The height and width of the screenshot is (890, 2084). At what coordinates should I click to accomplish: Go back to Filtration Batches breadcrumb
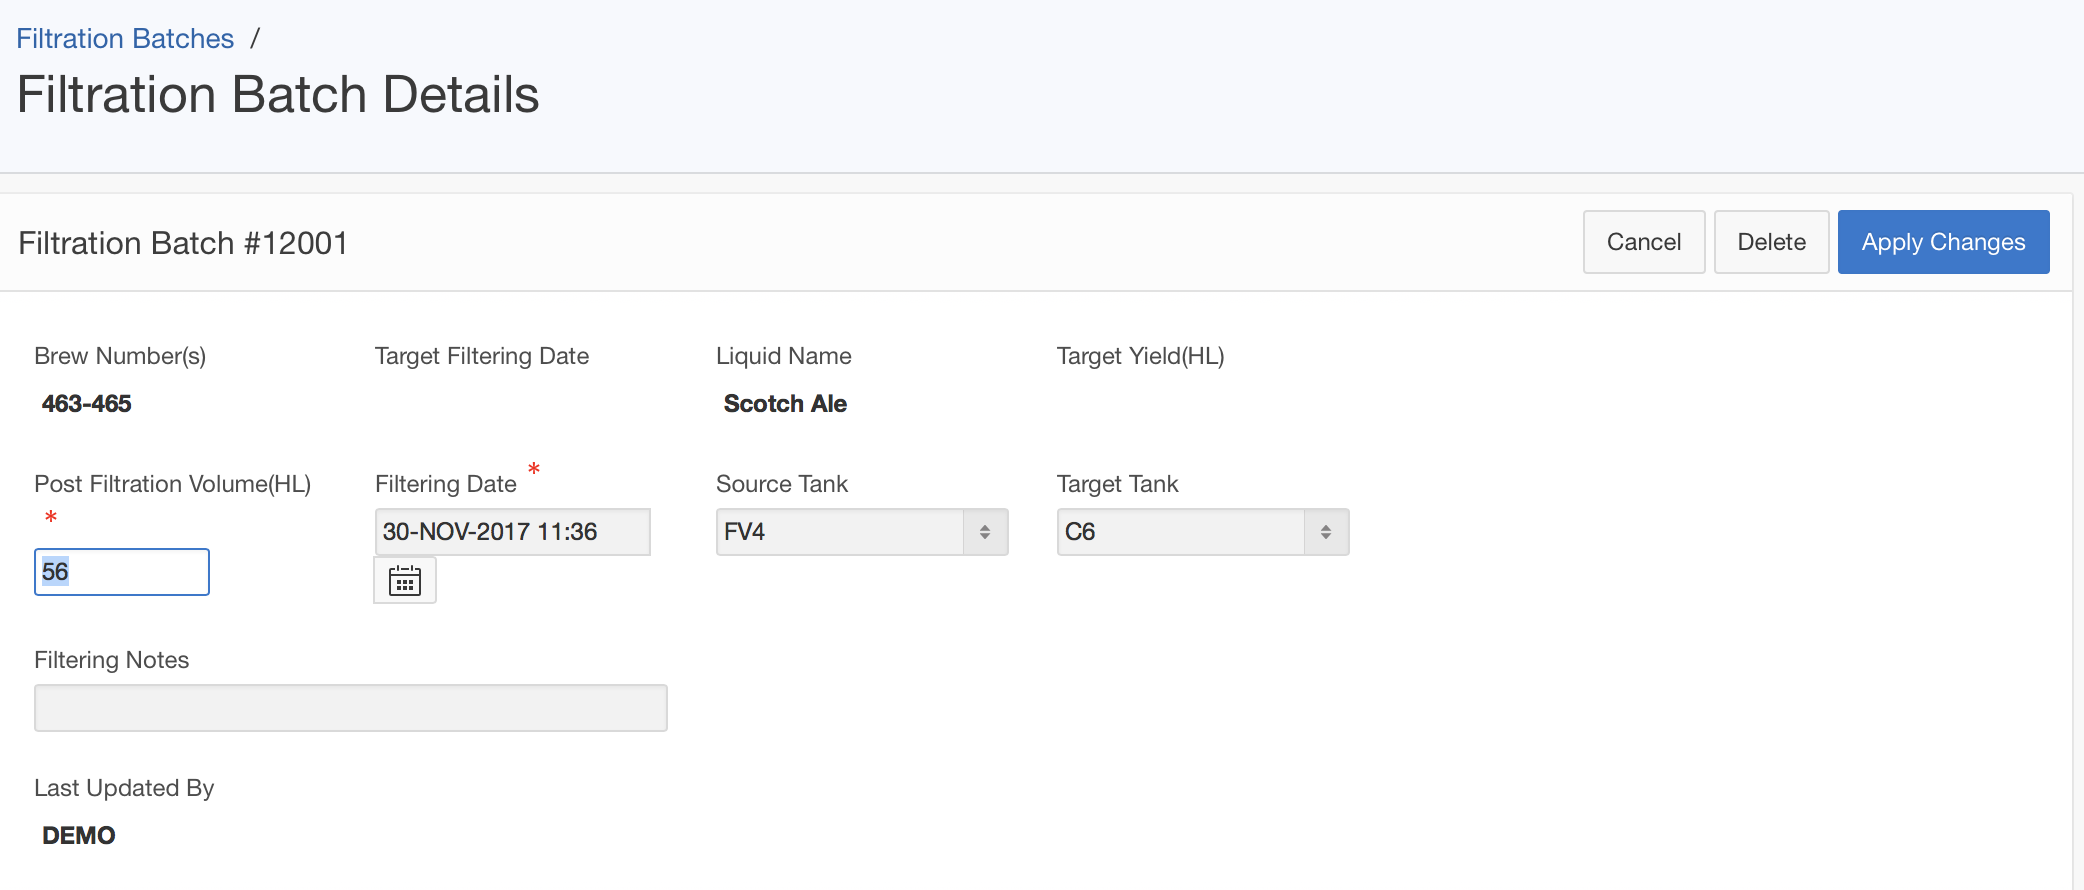click(125, 39)
